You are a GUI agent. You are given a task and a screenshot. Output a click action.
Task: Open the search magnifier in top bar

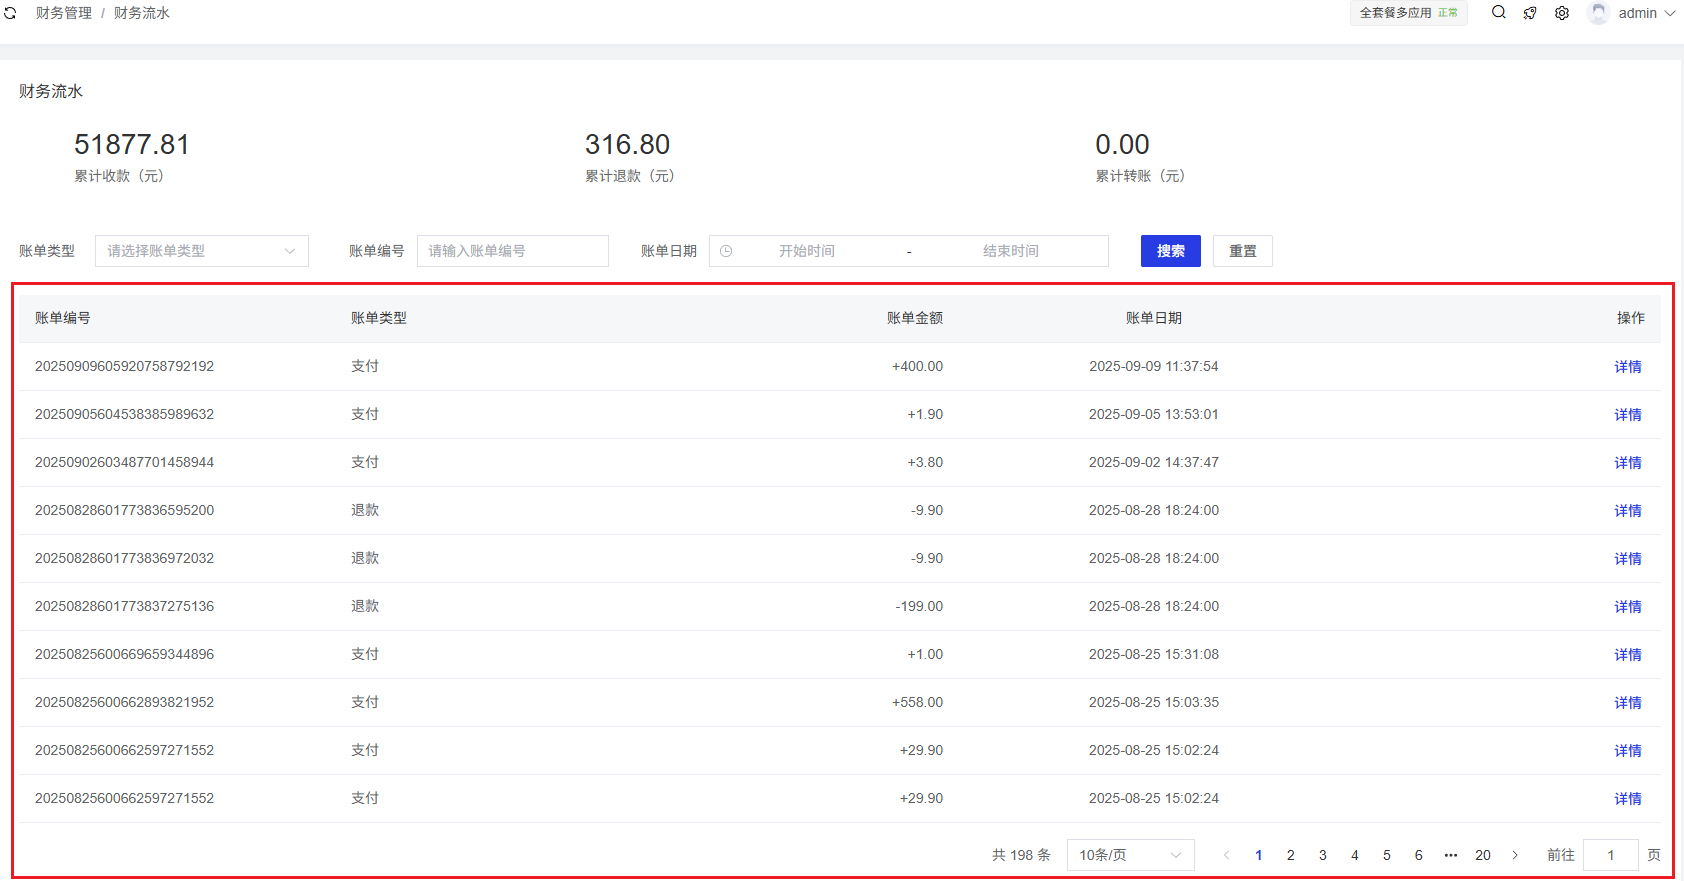pos(1498,13)
